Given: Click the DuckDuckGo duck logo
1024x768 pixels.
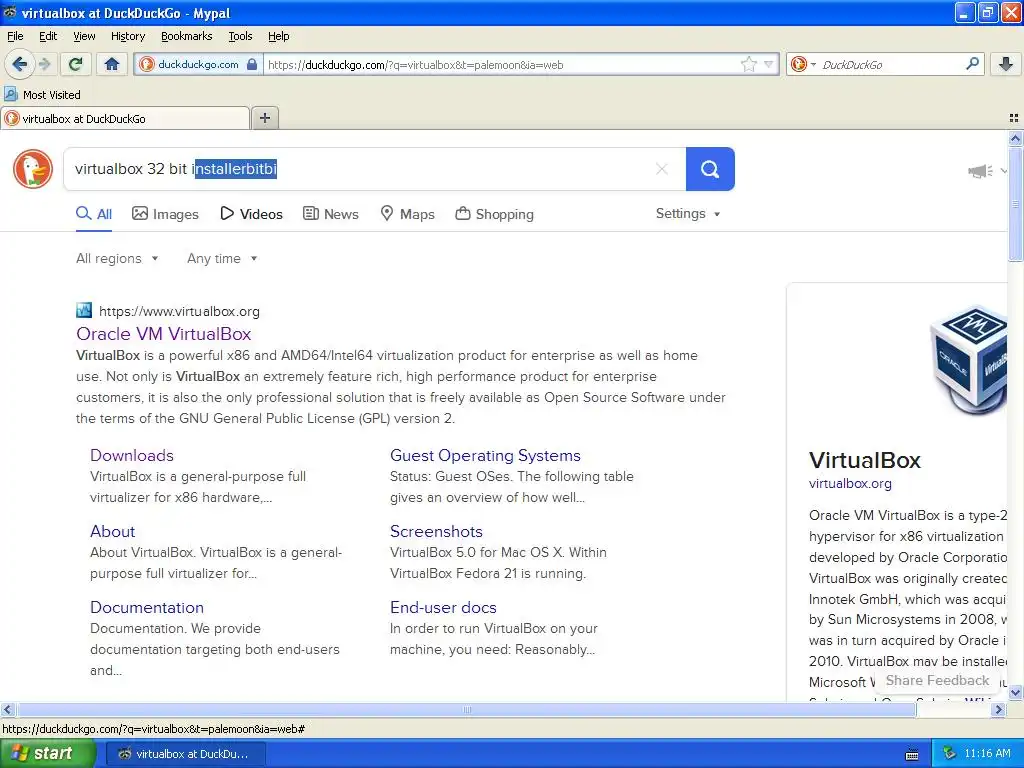Looking at the screenshot, I should pyautogui.click(x=33, y=169).
